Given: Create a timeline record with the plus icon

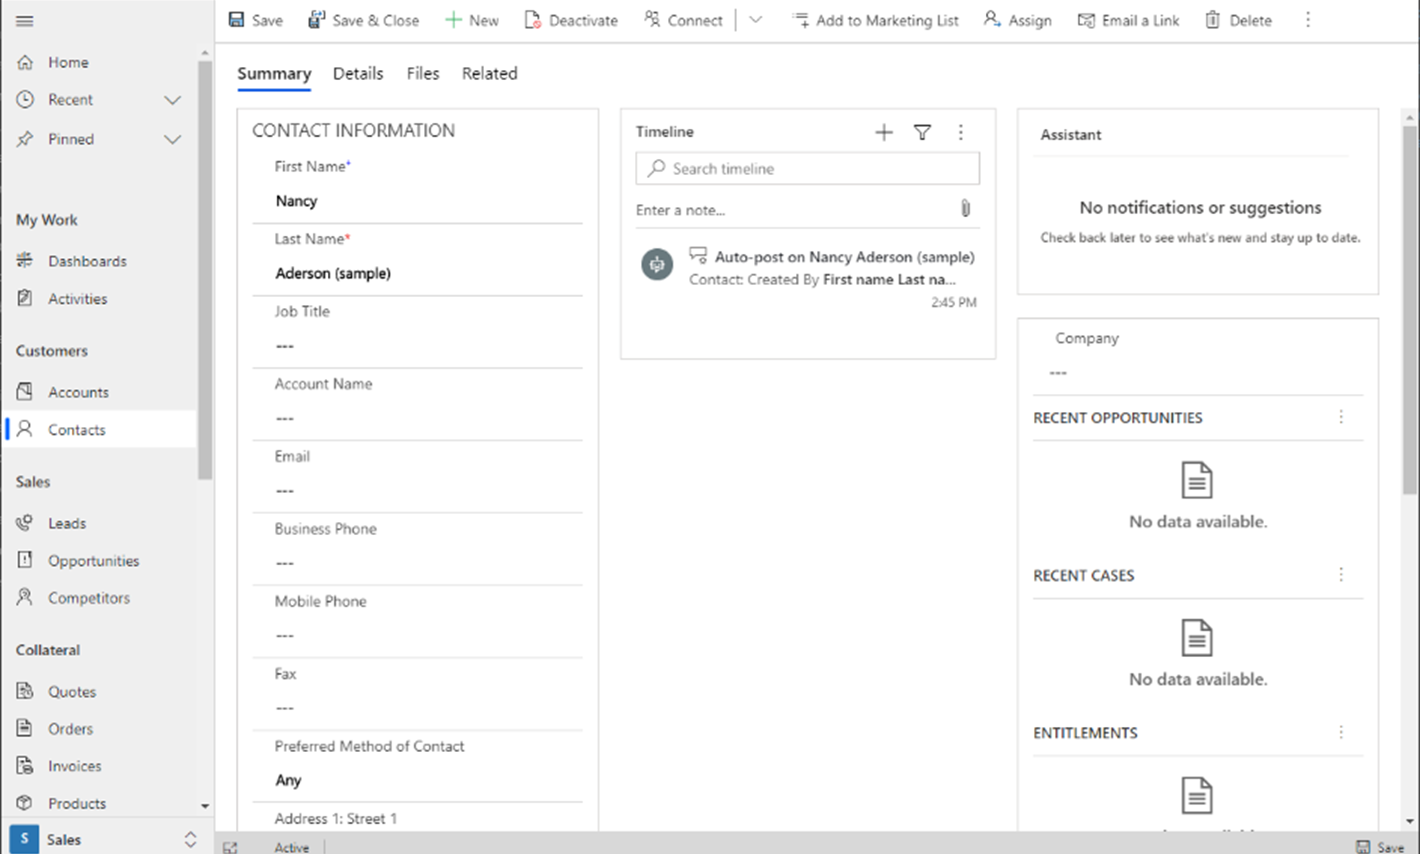Looking at the screenshot, I should 883,131.
